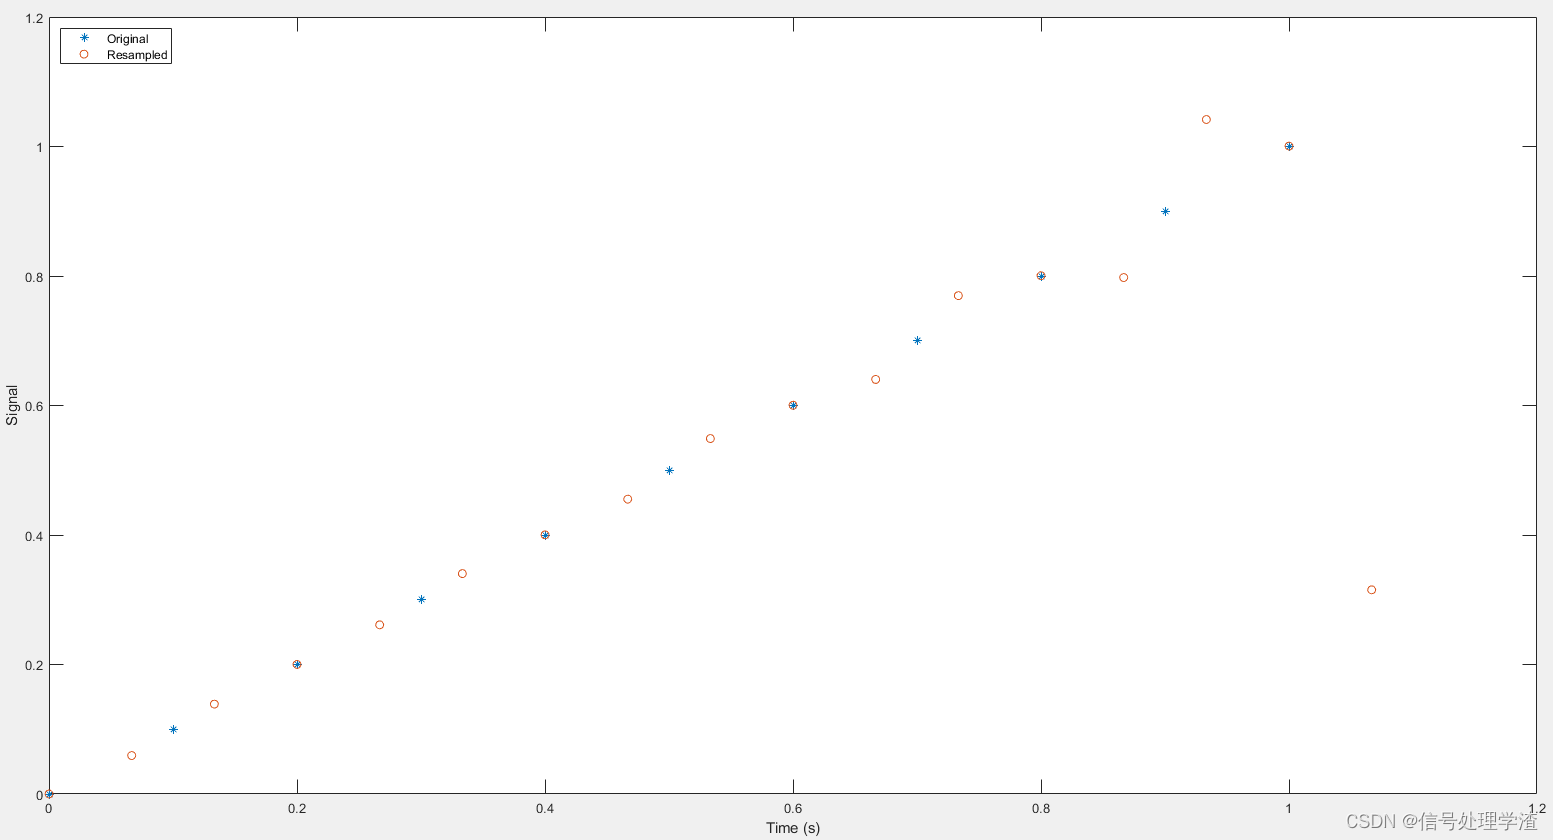Pick the Resampled circle near time 0.73
Viewport: 1553px width, 840px height.
click(x=958, y=296)
